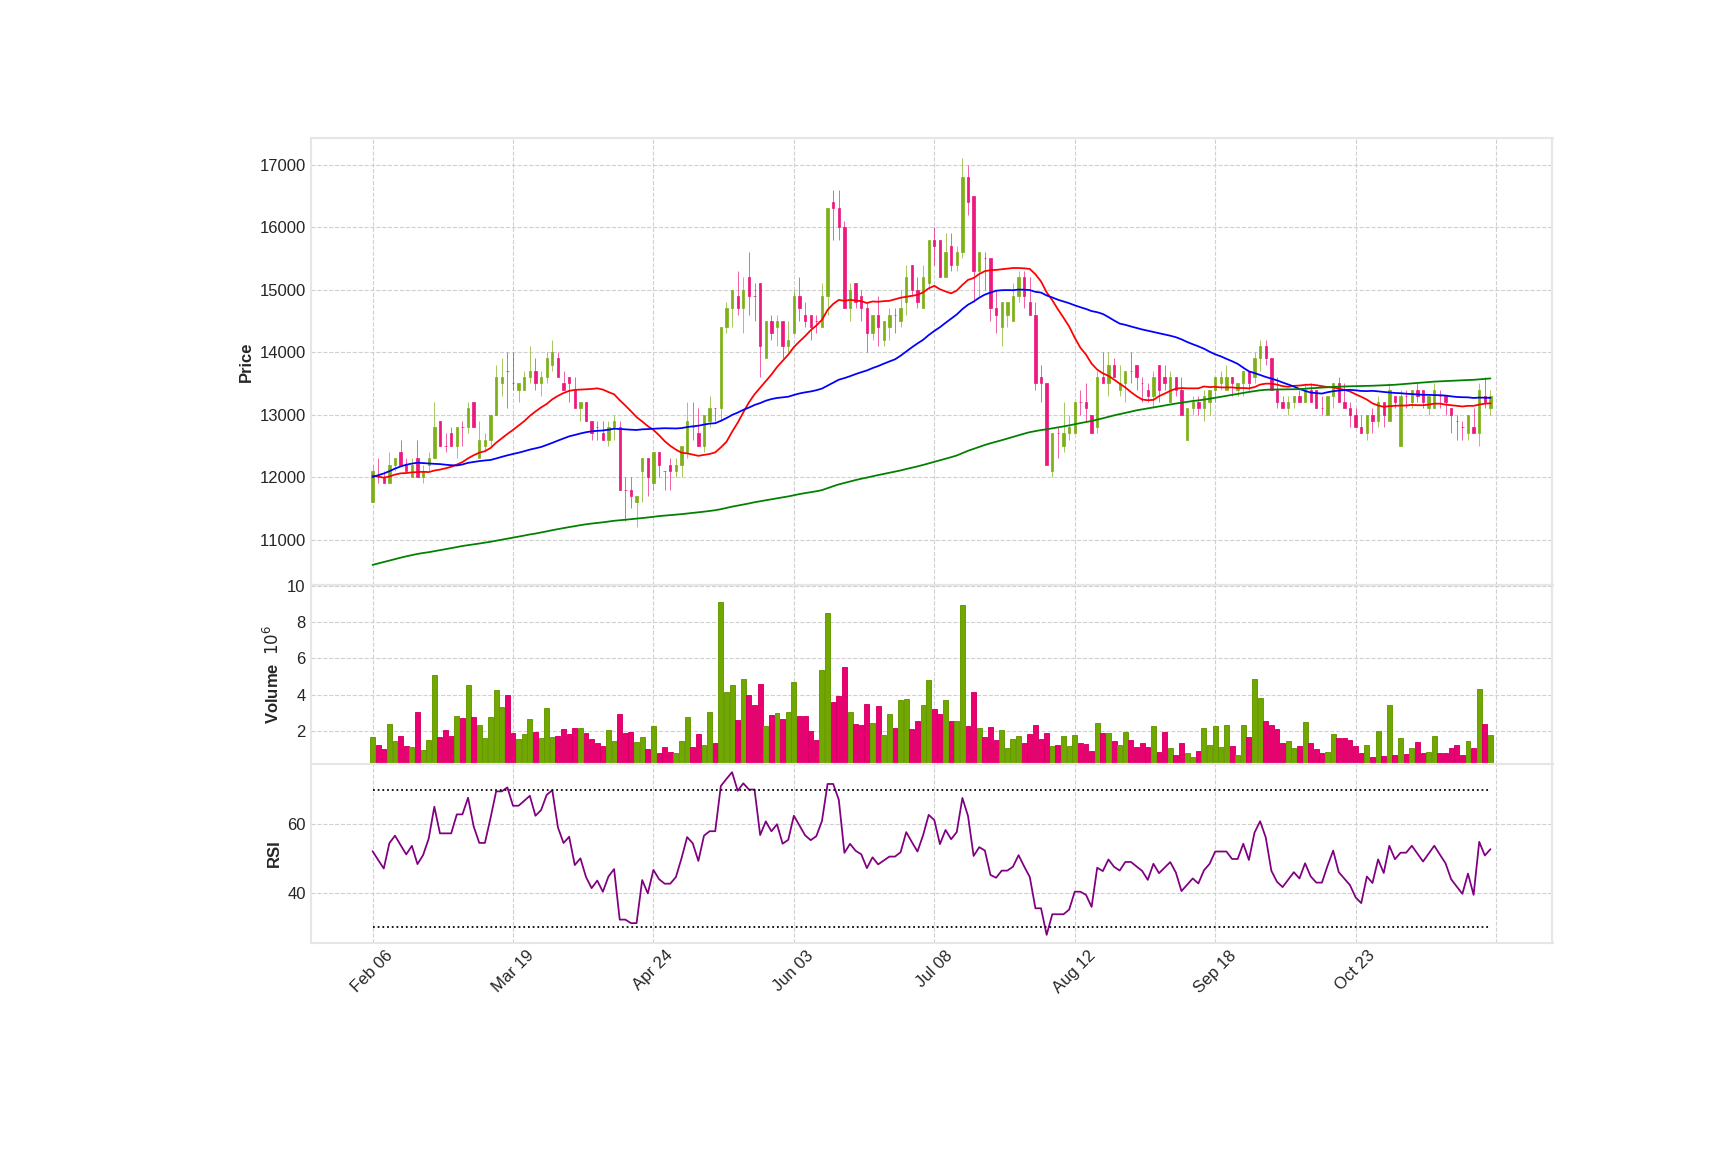Click the Feb 06 date label
This screenshot has height=1150, width=1725.
(x=370, y=971)
